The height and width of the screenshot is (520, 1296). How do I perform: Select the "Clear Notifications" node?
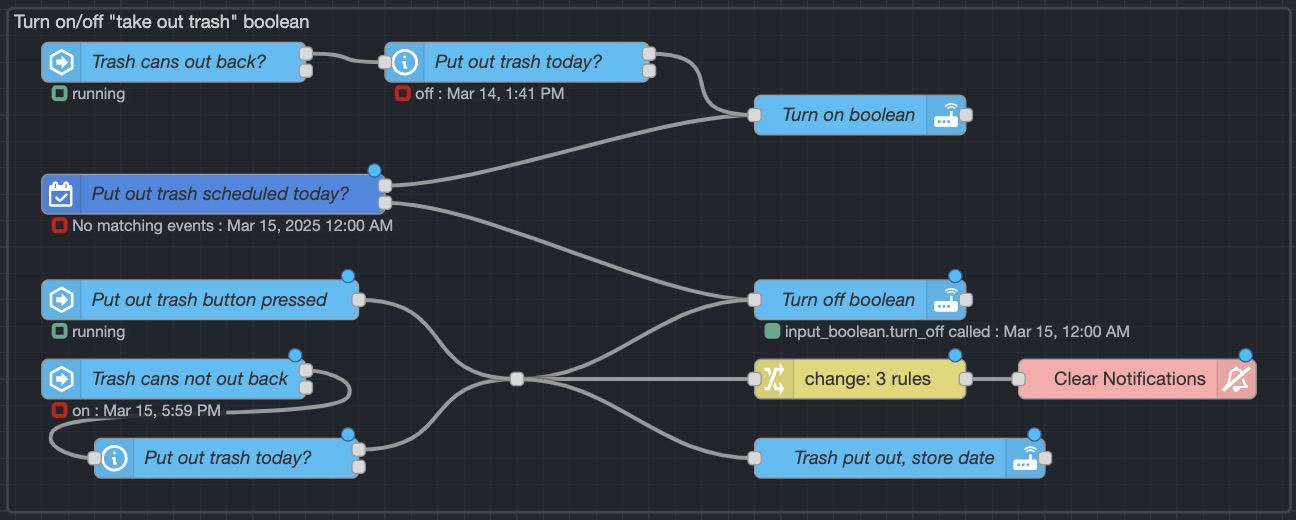click(1137, 379)
